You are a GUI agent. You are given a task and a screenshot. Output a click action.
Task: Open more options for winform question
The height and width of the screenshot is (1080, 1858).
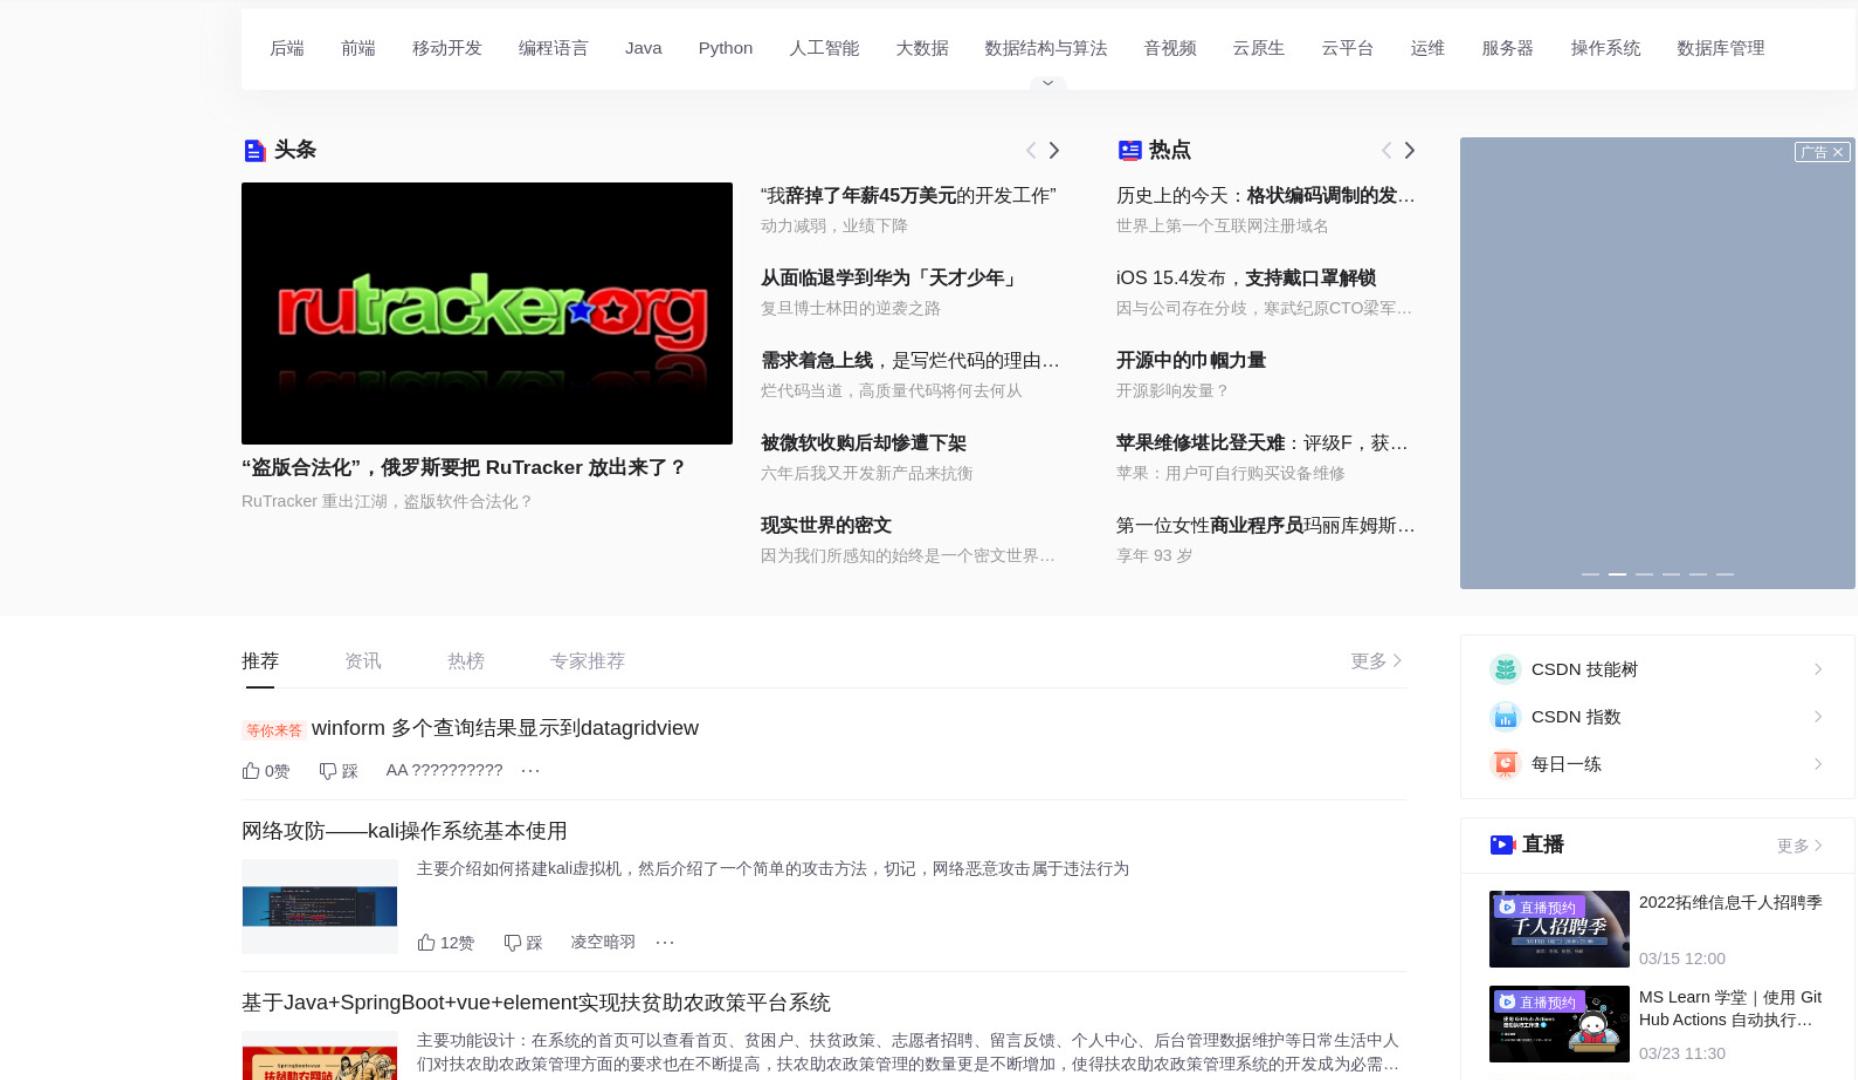pos(531,770)
